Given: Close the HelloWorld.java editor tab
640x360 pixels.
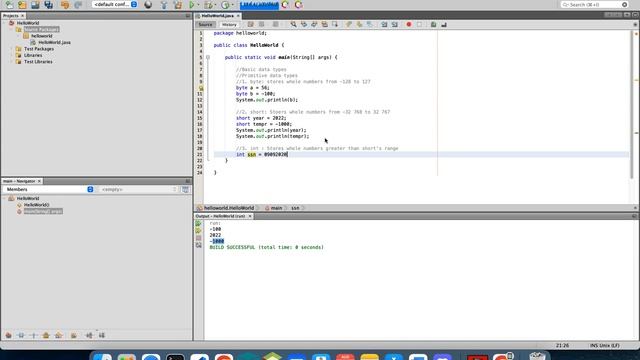Looking at the screenshot, I should 238,16.
